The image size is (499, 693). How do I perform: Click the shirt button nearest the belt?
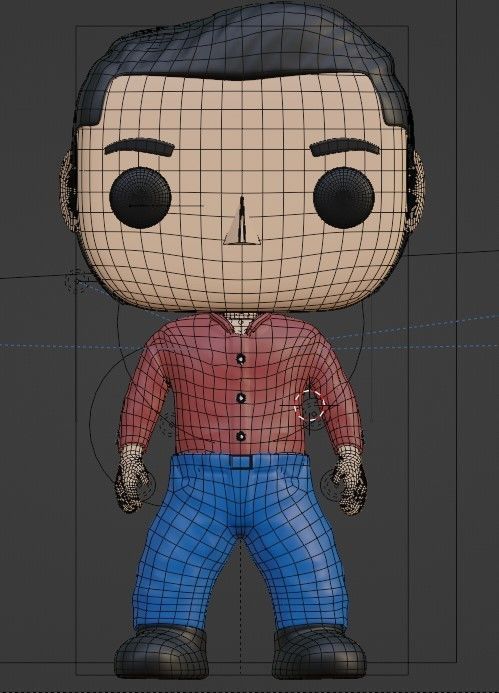(241, 437)
